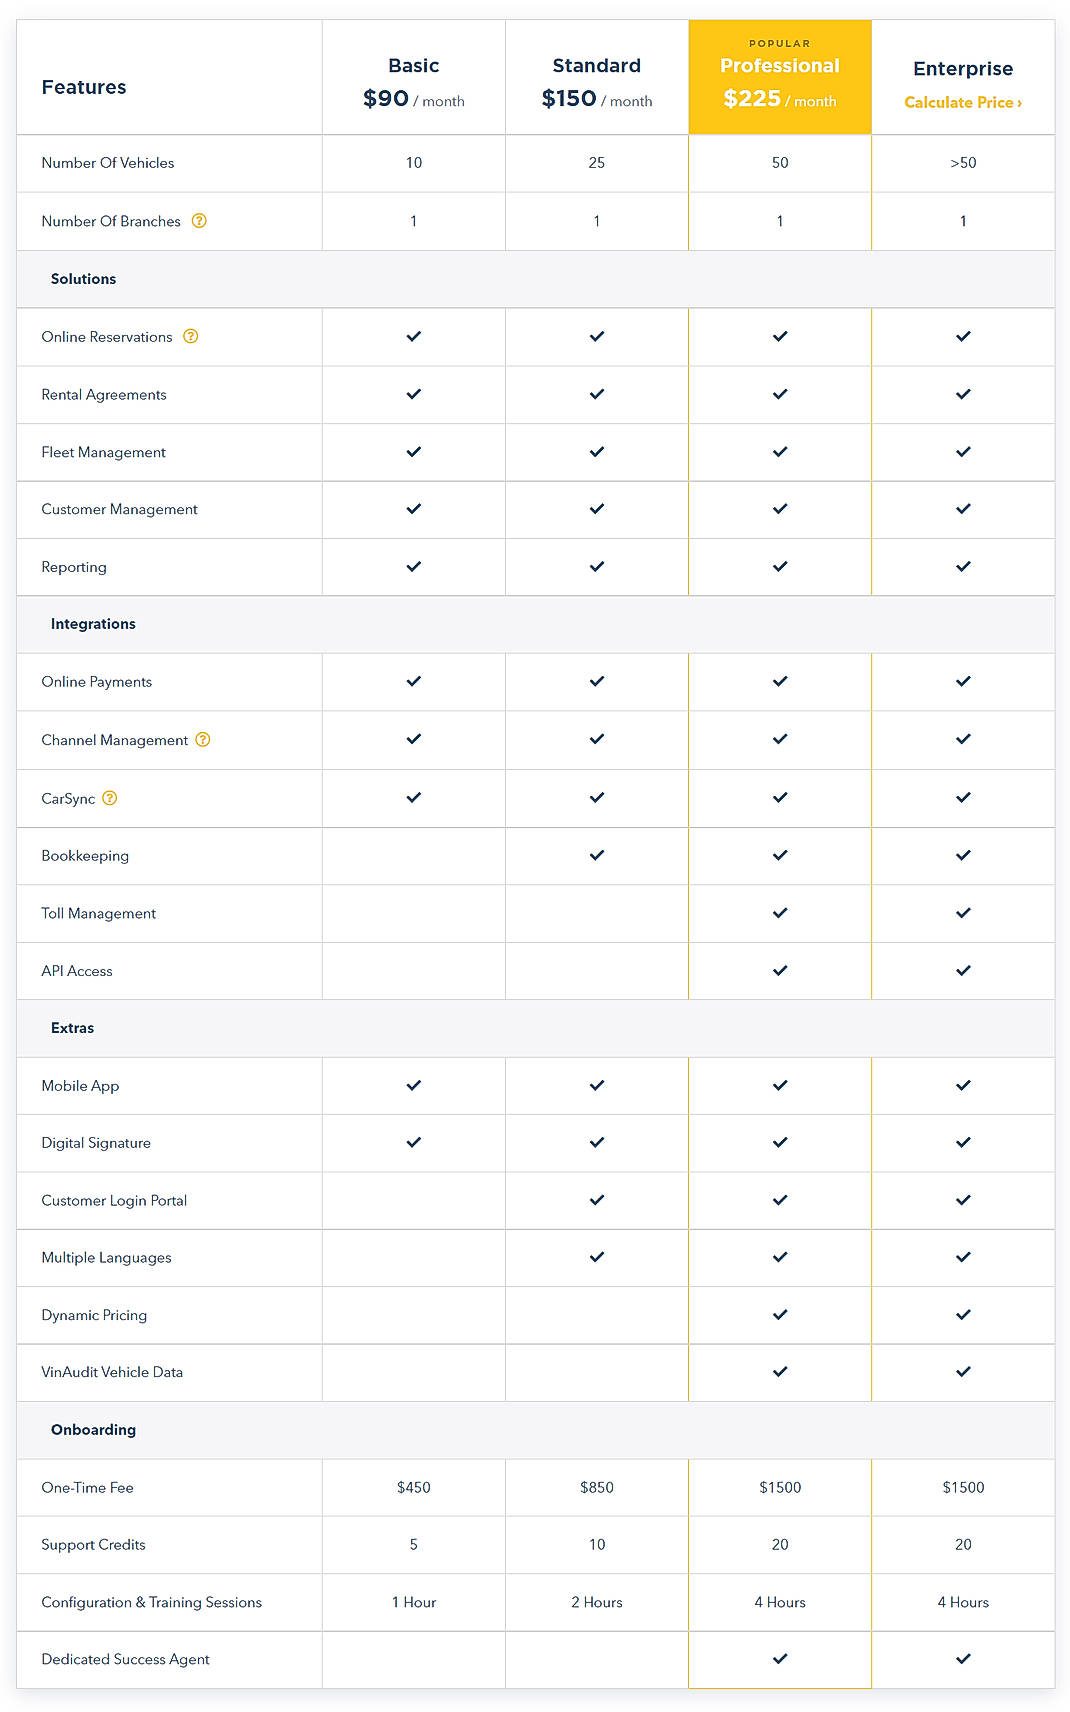Open Calculate Price for Enterprise

pyautogui.click(x=962, y=102)
